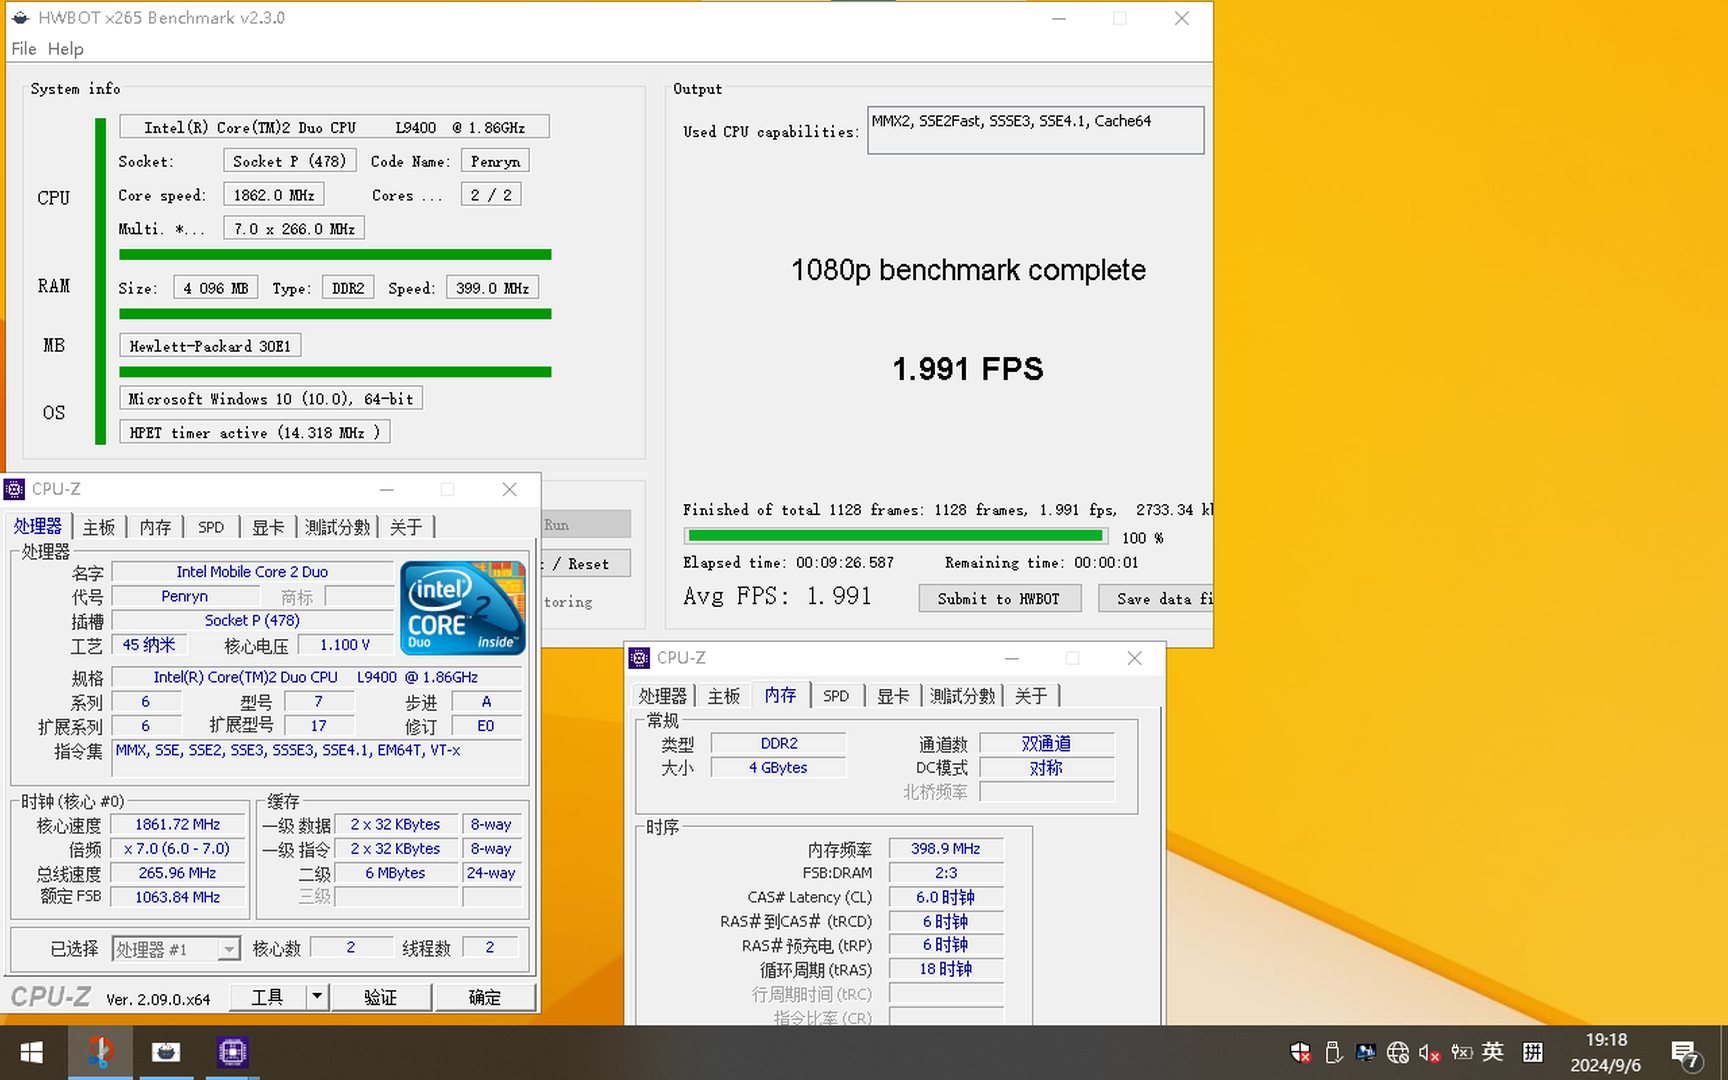Click the FSB:DRAM 2:3 value

[x=946, y=873]
